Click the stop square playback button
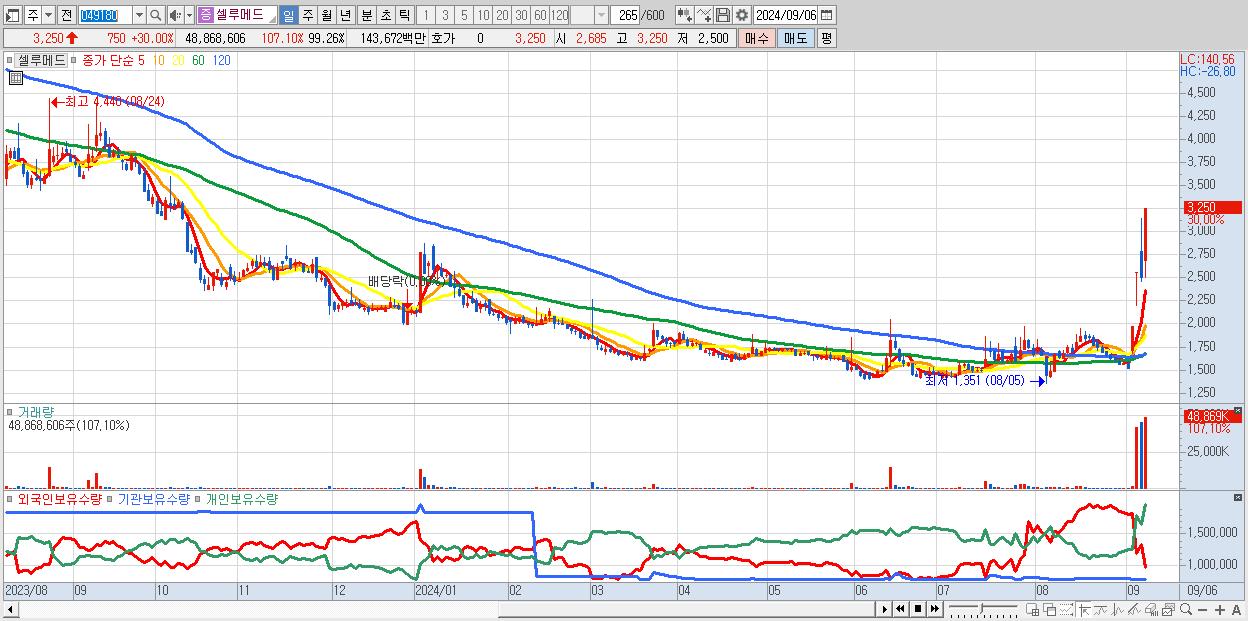The image size is (1248, 621). click(x=918, y=609)
